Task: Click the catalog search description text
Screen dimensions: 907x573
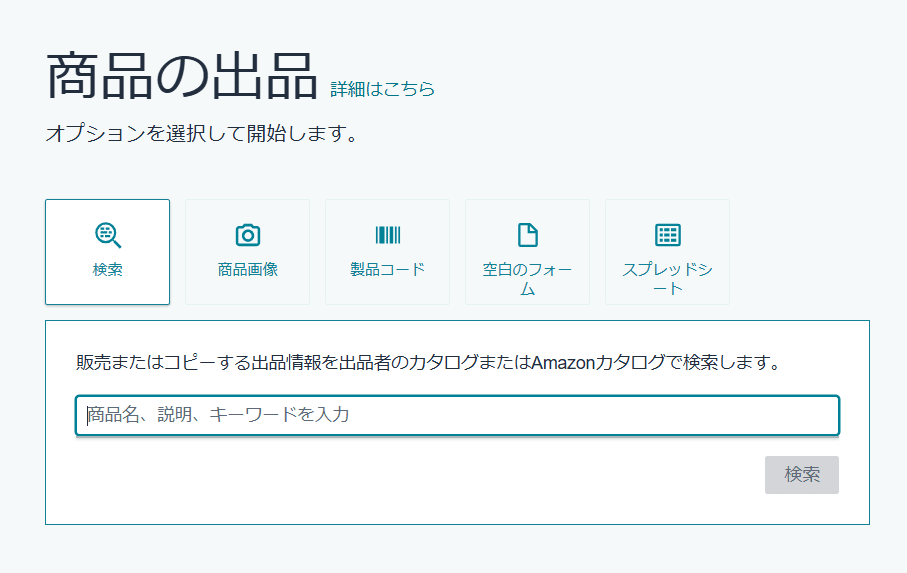Action: pos(429,363)
